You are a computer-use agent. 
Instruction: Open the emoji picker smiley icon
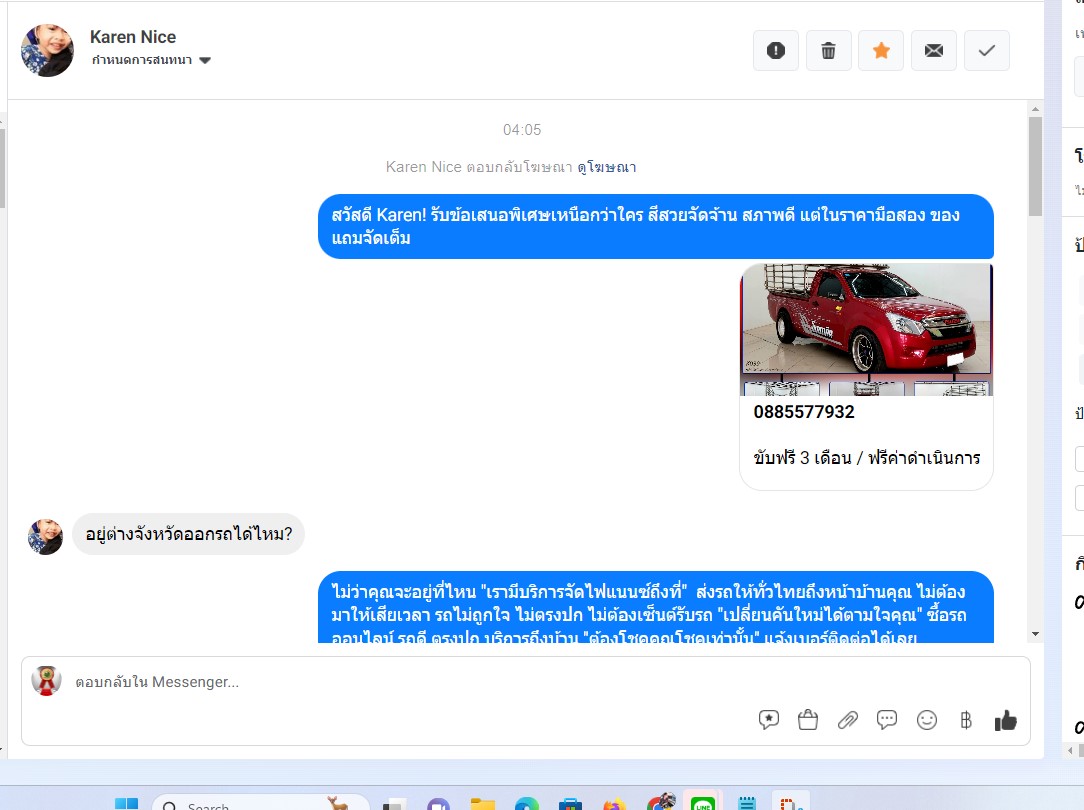[926, 720]
